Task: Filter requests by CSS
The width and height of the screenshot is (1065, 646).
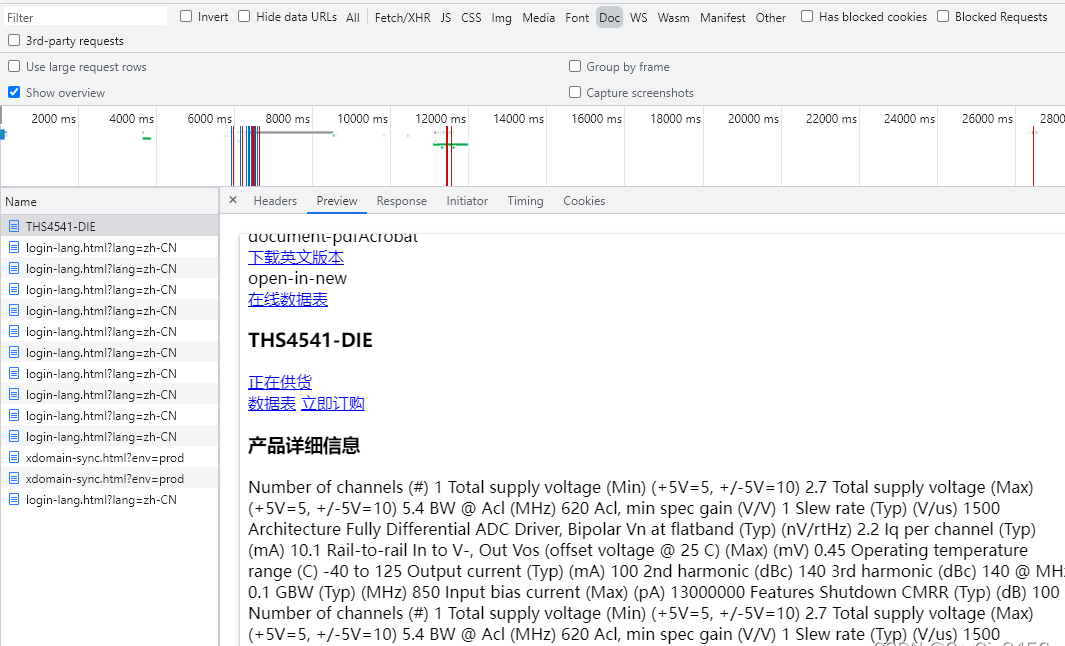Action: tap(471, 18)
